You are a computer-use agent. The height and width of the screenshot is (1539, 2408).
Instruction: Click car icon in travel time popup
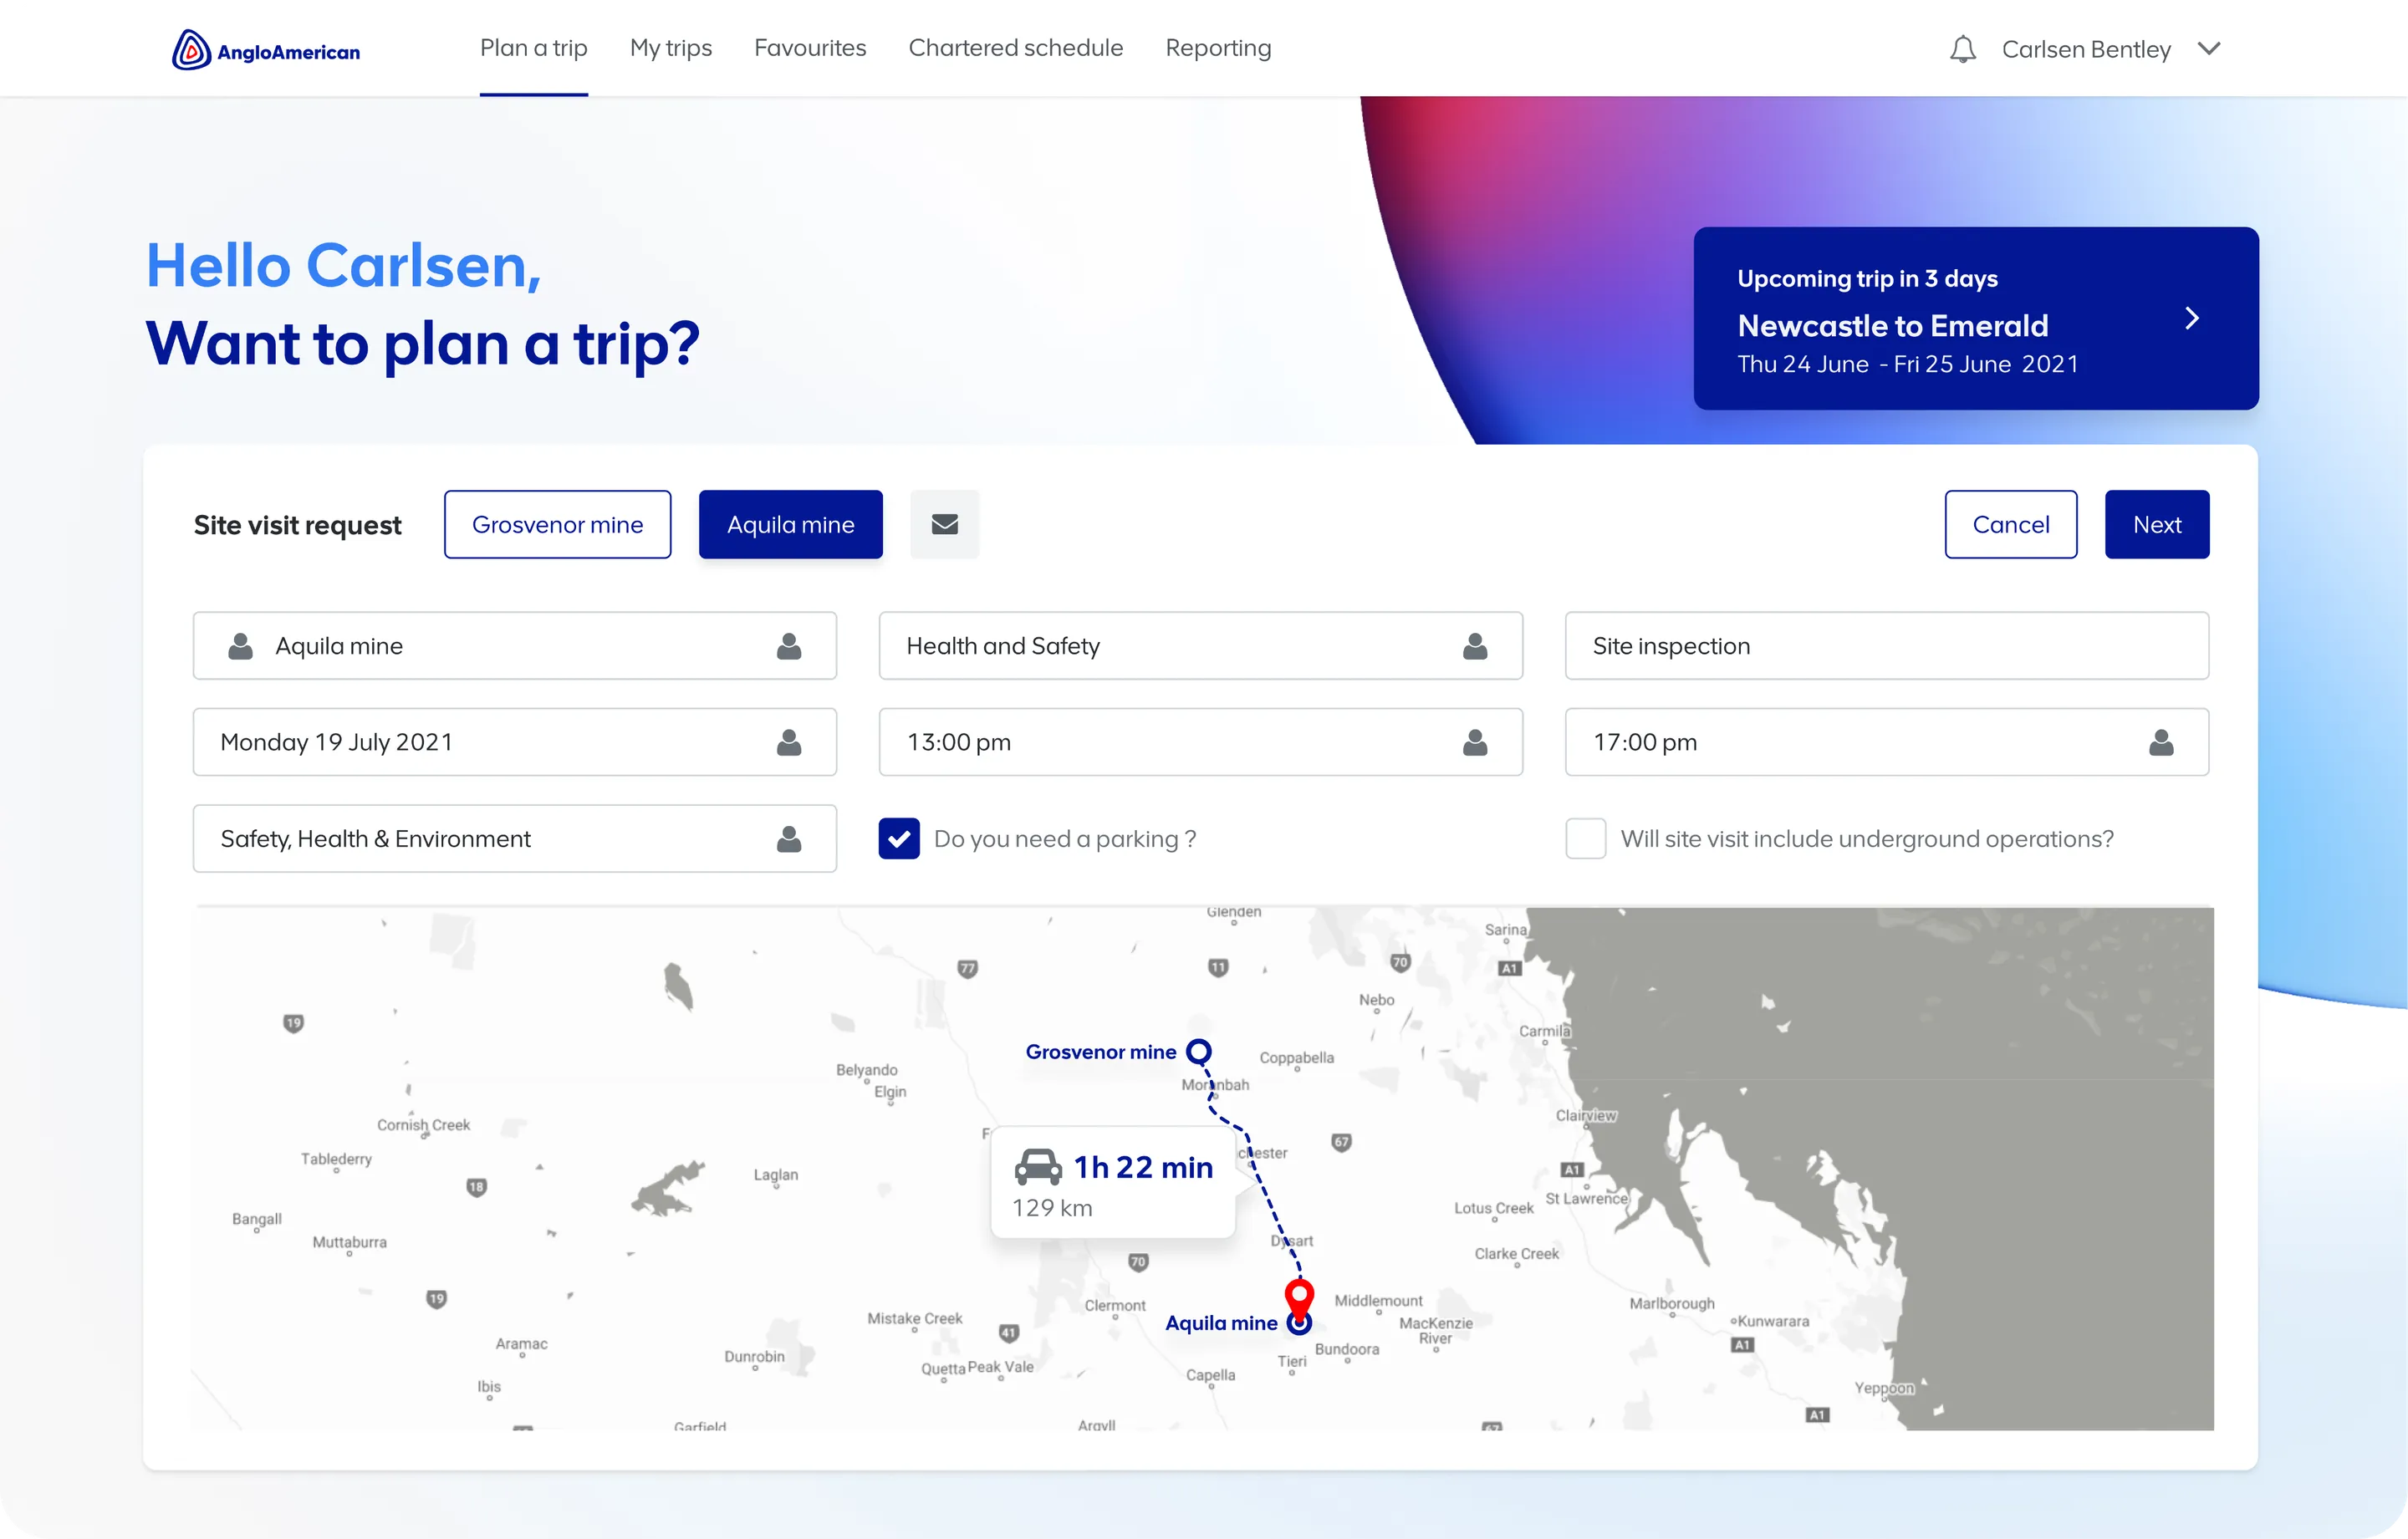(1038, 1166)
